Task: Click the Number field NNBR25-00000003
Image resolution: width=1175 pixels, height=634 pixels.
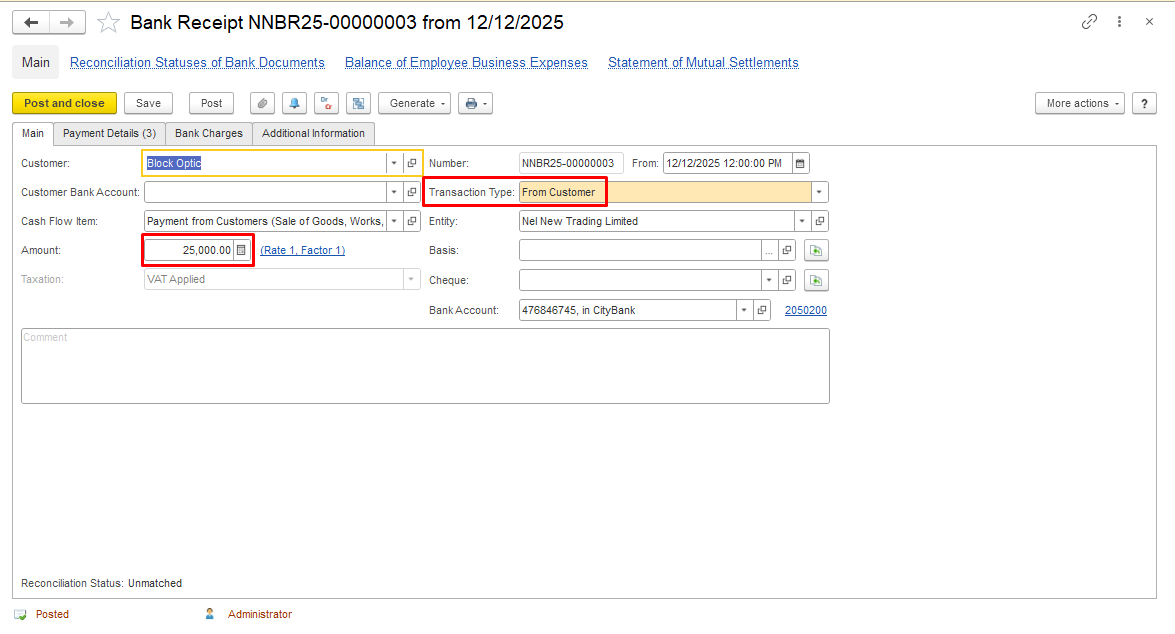Action: [570, 163]
